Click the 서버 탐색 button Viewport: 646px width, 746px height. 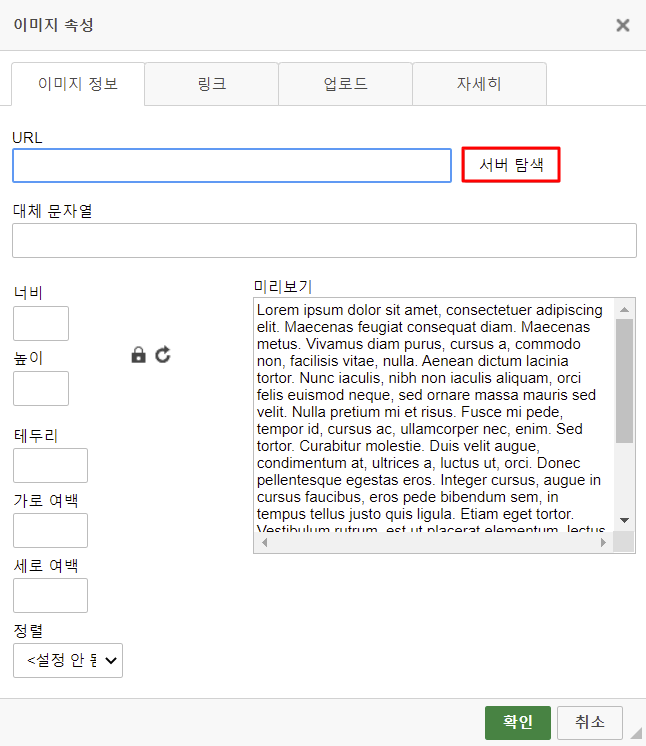point(511,165)
